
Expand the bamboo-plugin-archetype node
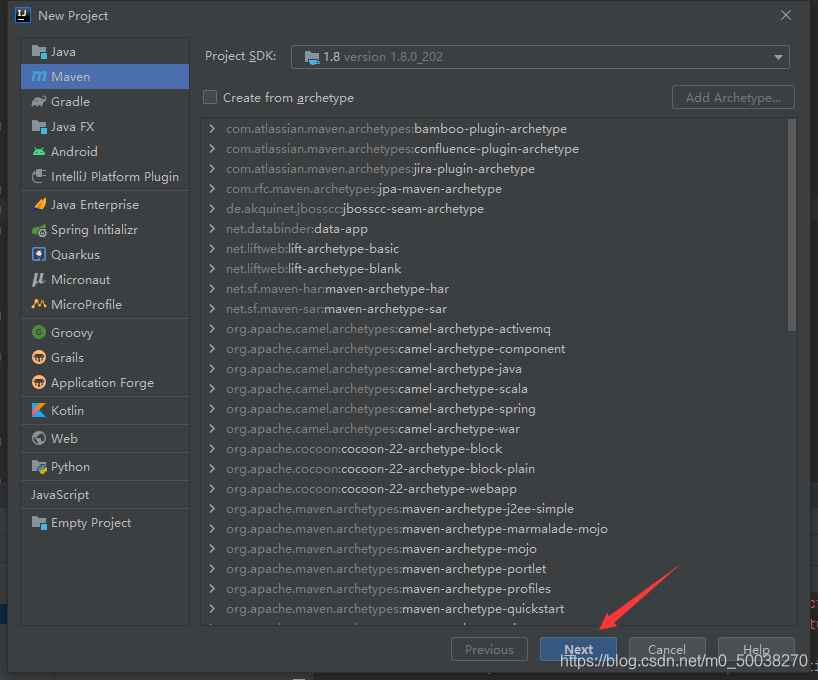tap(212, 129)
